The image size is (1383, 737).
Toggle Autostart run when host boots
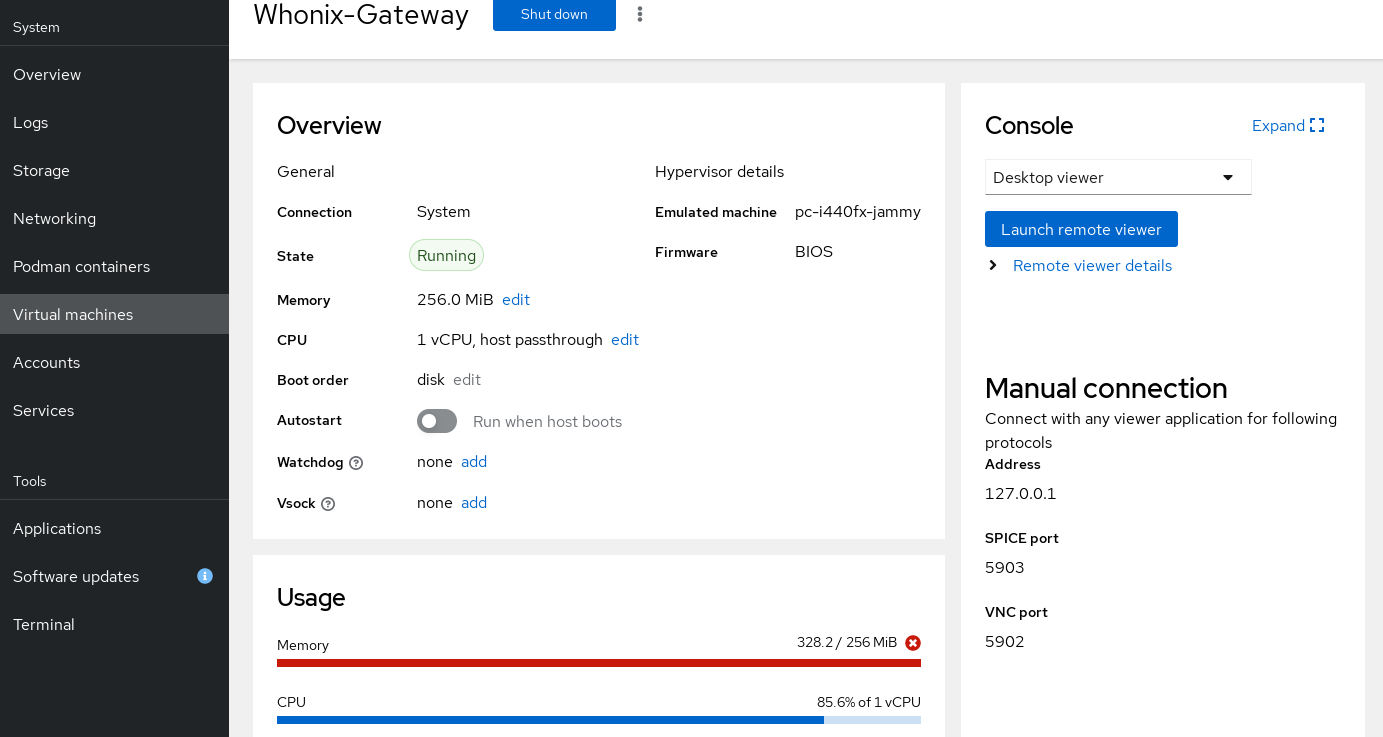click(x=437, y=421)
